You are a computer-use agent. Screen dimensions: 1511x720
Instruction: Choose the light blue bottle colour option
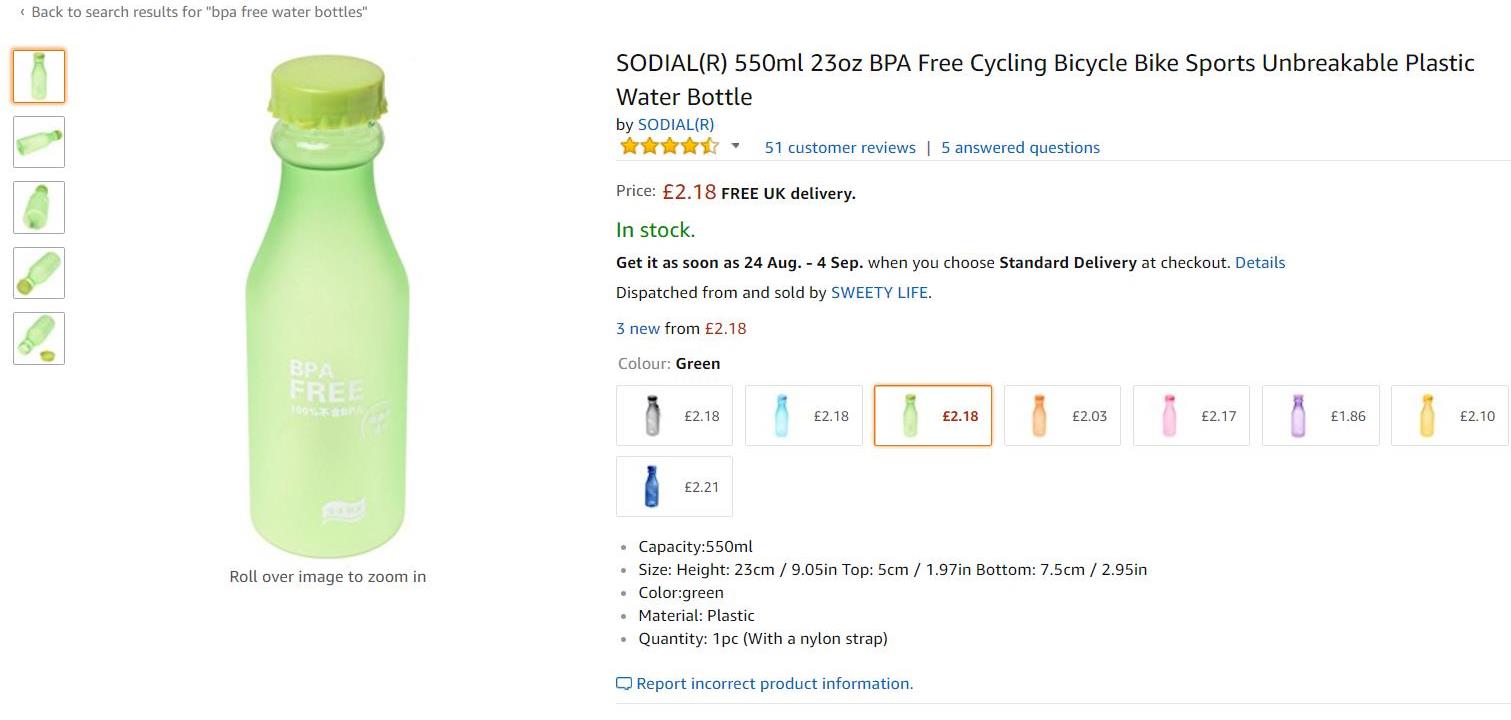803,415
